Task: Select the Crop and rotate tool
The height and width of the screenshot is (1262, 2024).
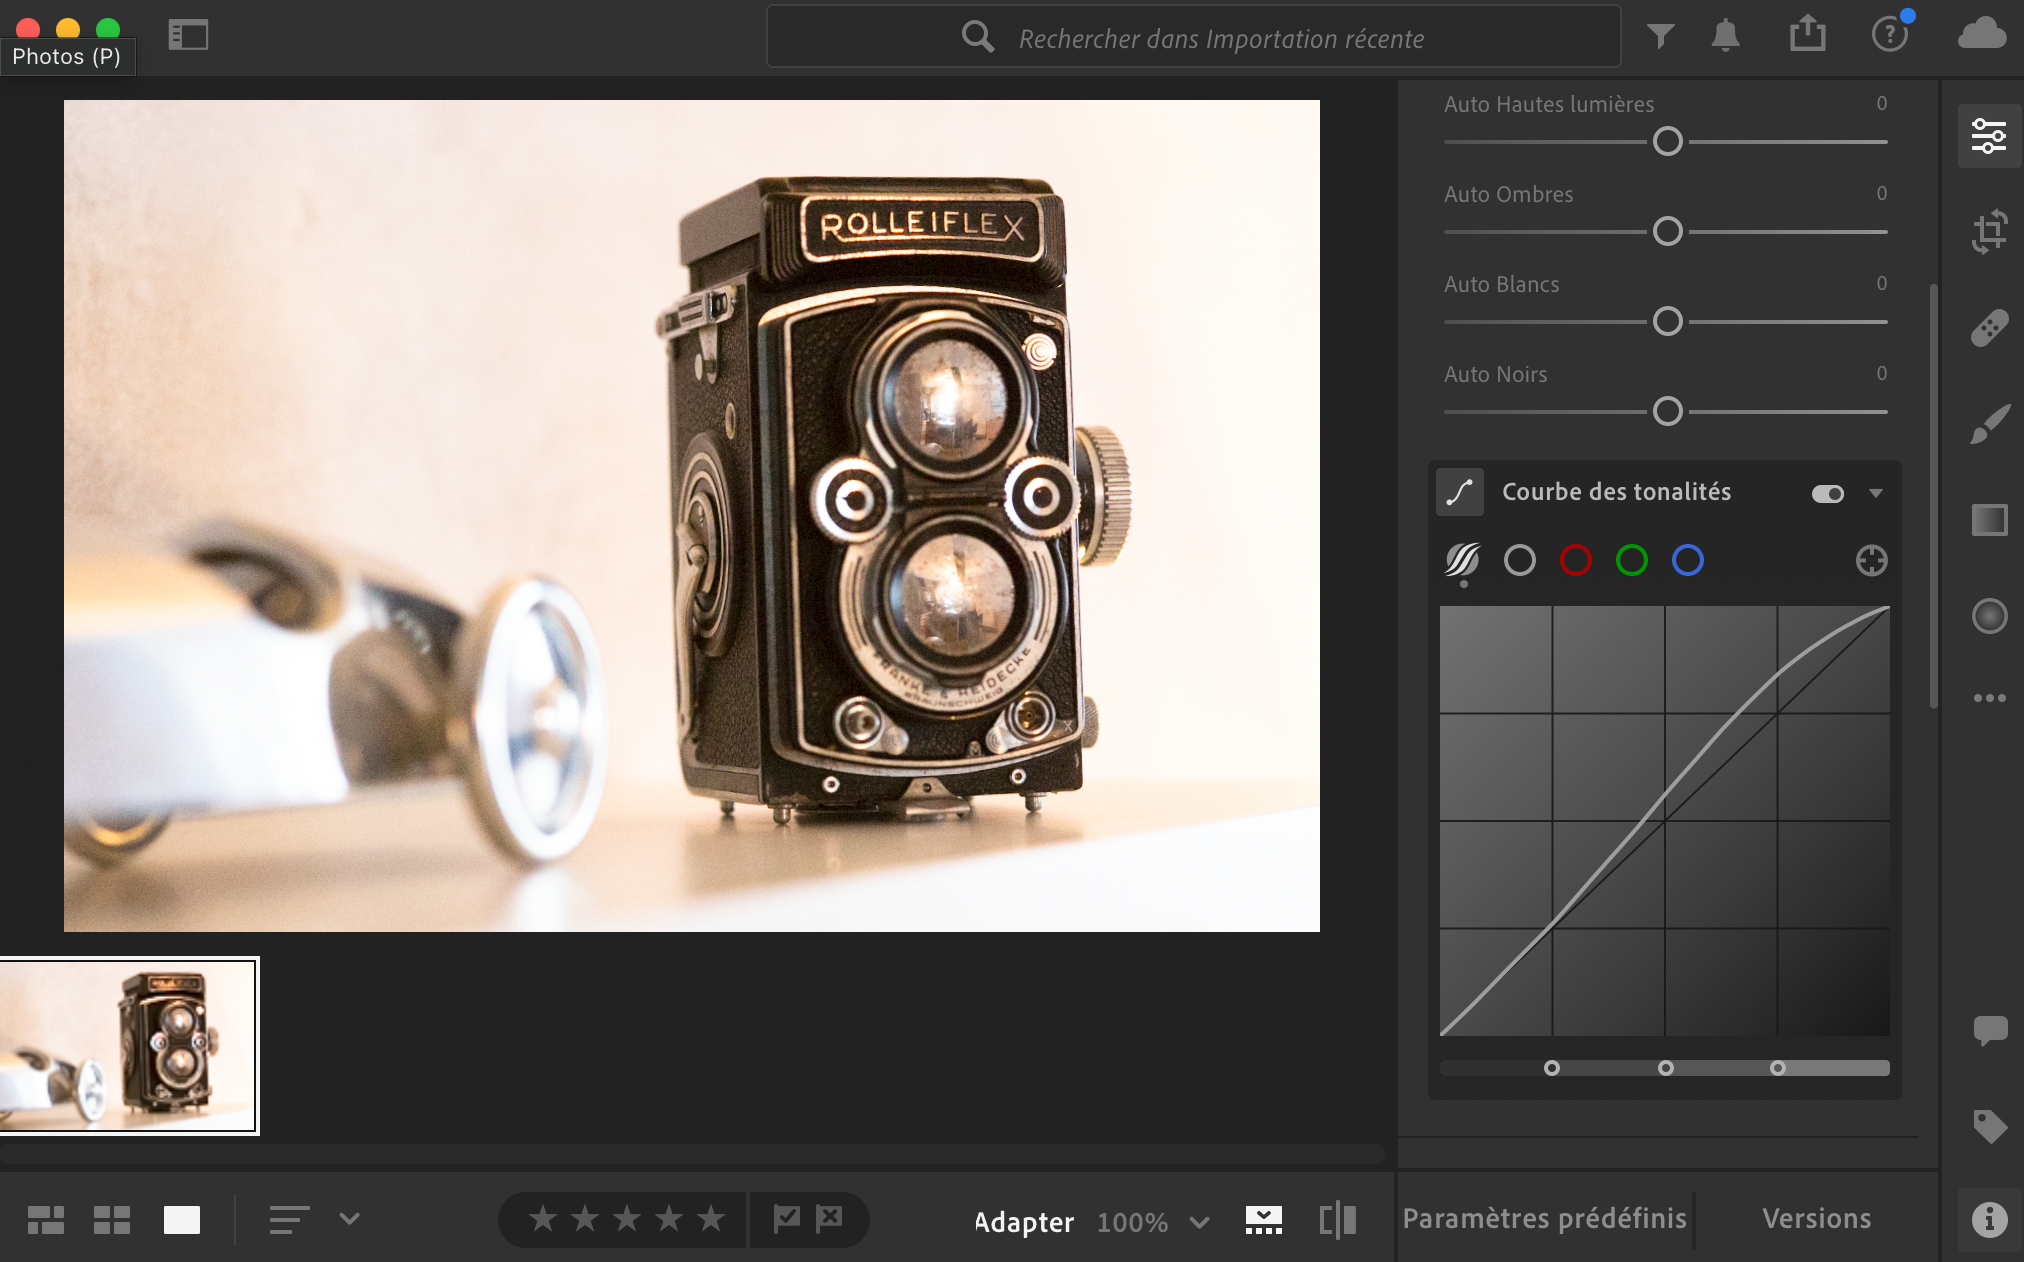Action: pyautogui.click(x=1989, y=231)
